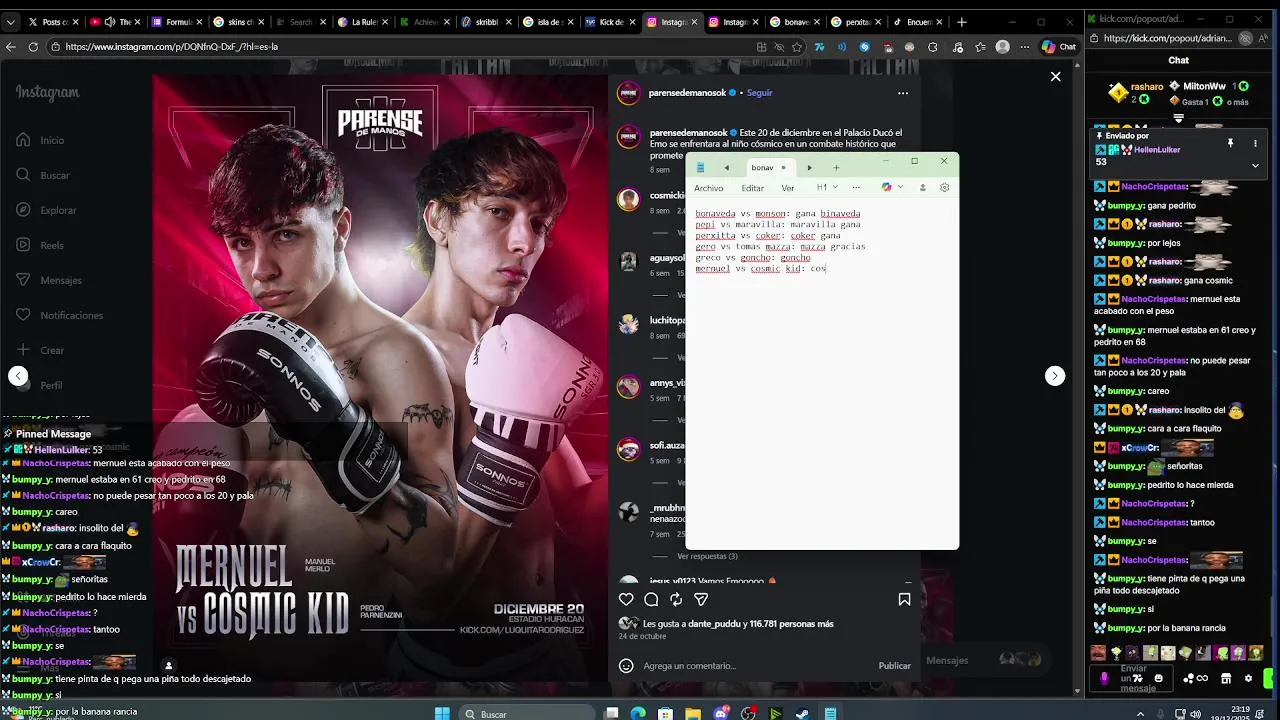Click the Copilot icon in Notepad
The image size is (1280, 720).
pyautogui.click(x=886, y=187)
